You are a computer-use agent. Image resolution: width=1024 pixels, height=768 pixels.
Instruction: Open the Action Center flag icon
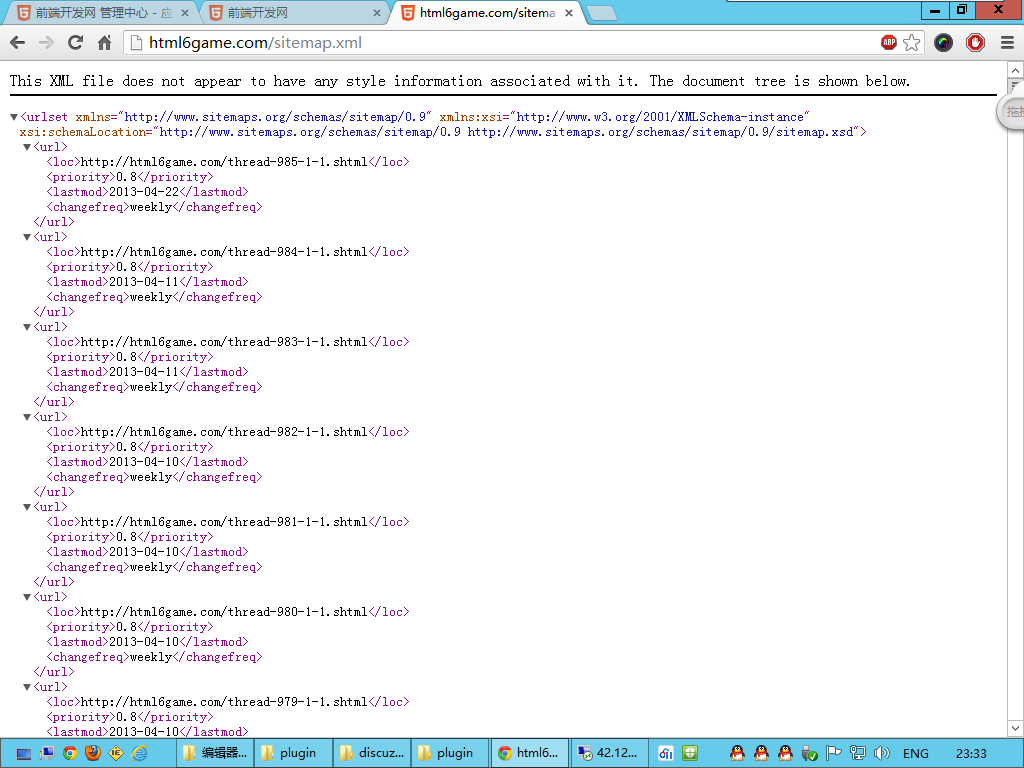pyautogui.click(x=833, y=754)
